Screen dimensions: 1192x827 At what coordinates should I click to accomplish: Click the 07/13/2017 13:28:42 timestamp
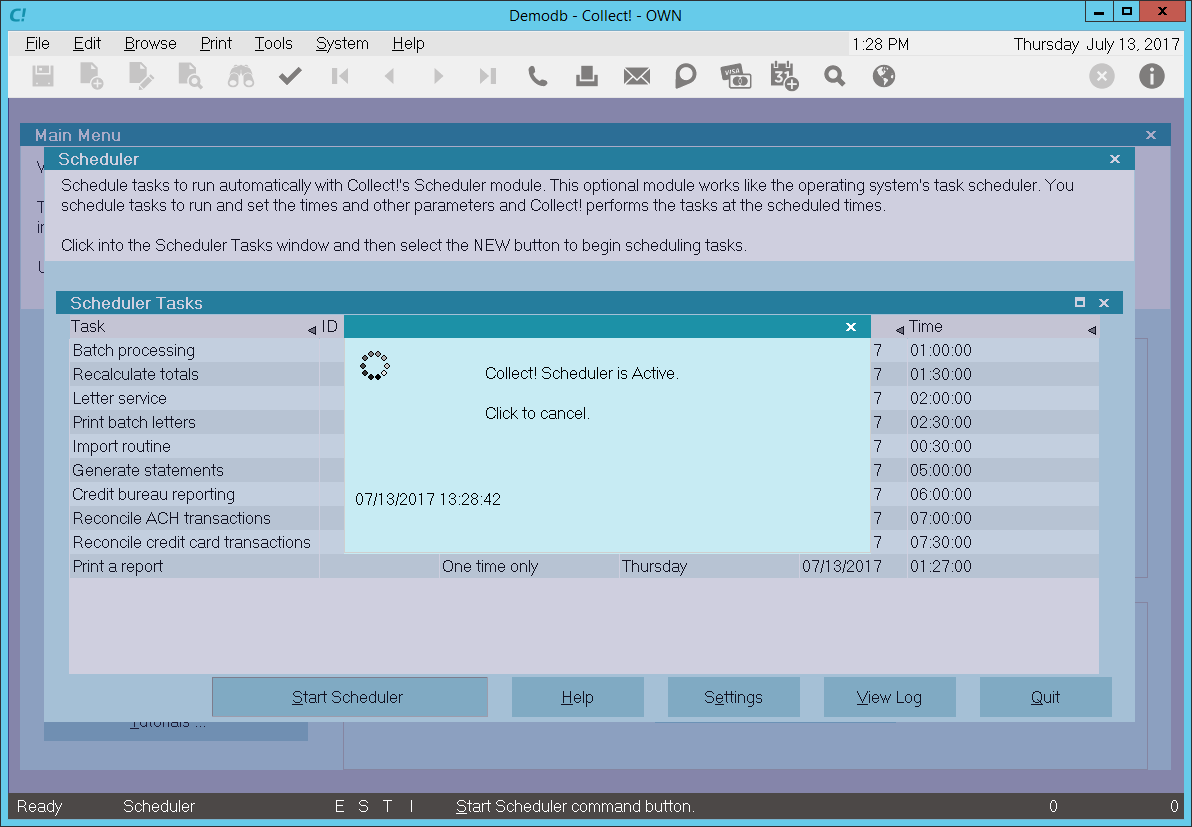428,499
